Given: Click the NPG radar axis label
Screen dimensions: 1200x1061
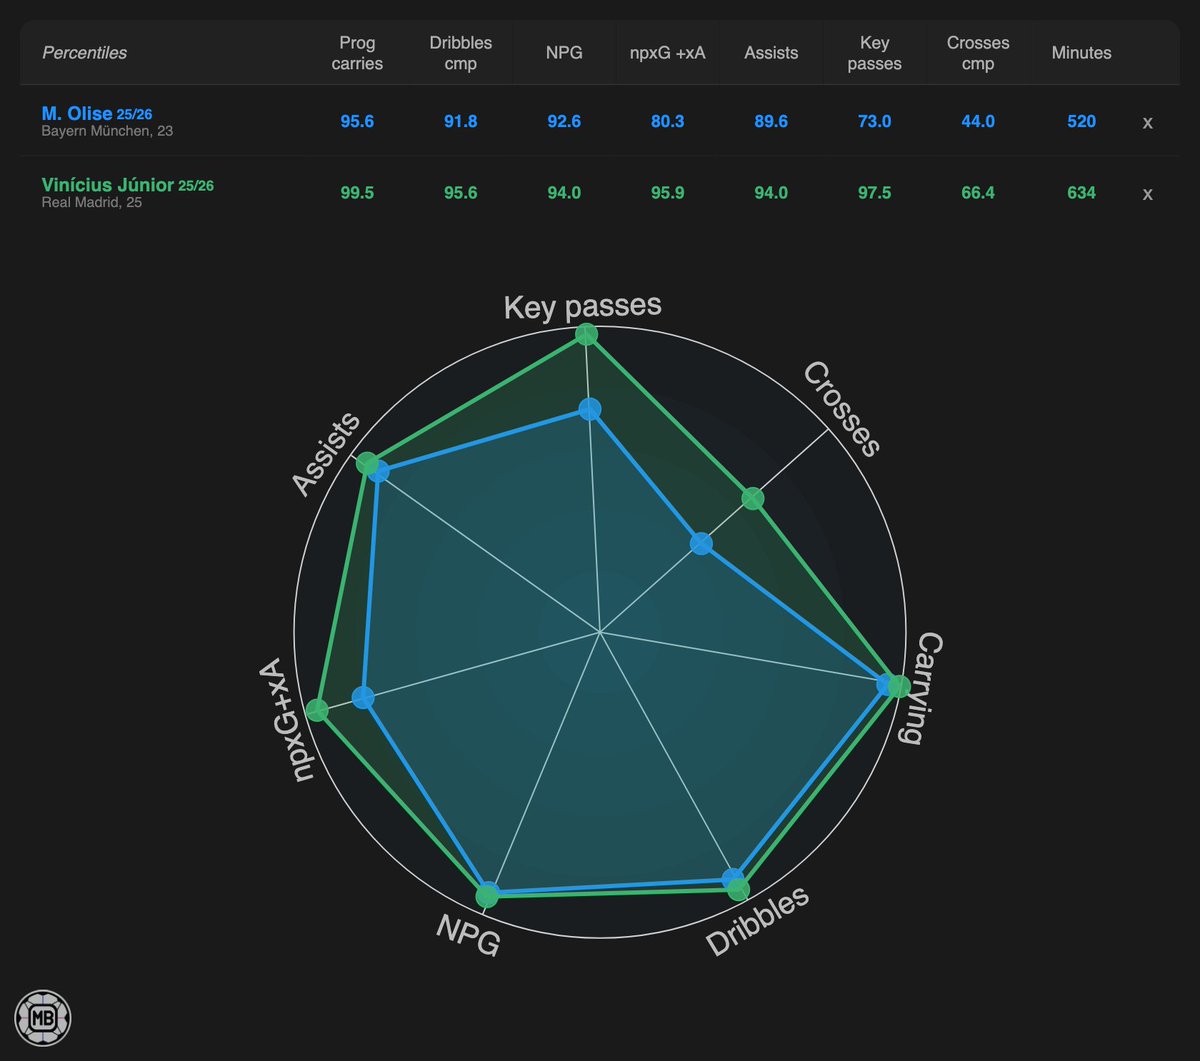Looking at the screenshot, I should pyautogui.click(x=468, y=934).
